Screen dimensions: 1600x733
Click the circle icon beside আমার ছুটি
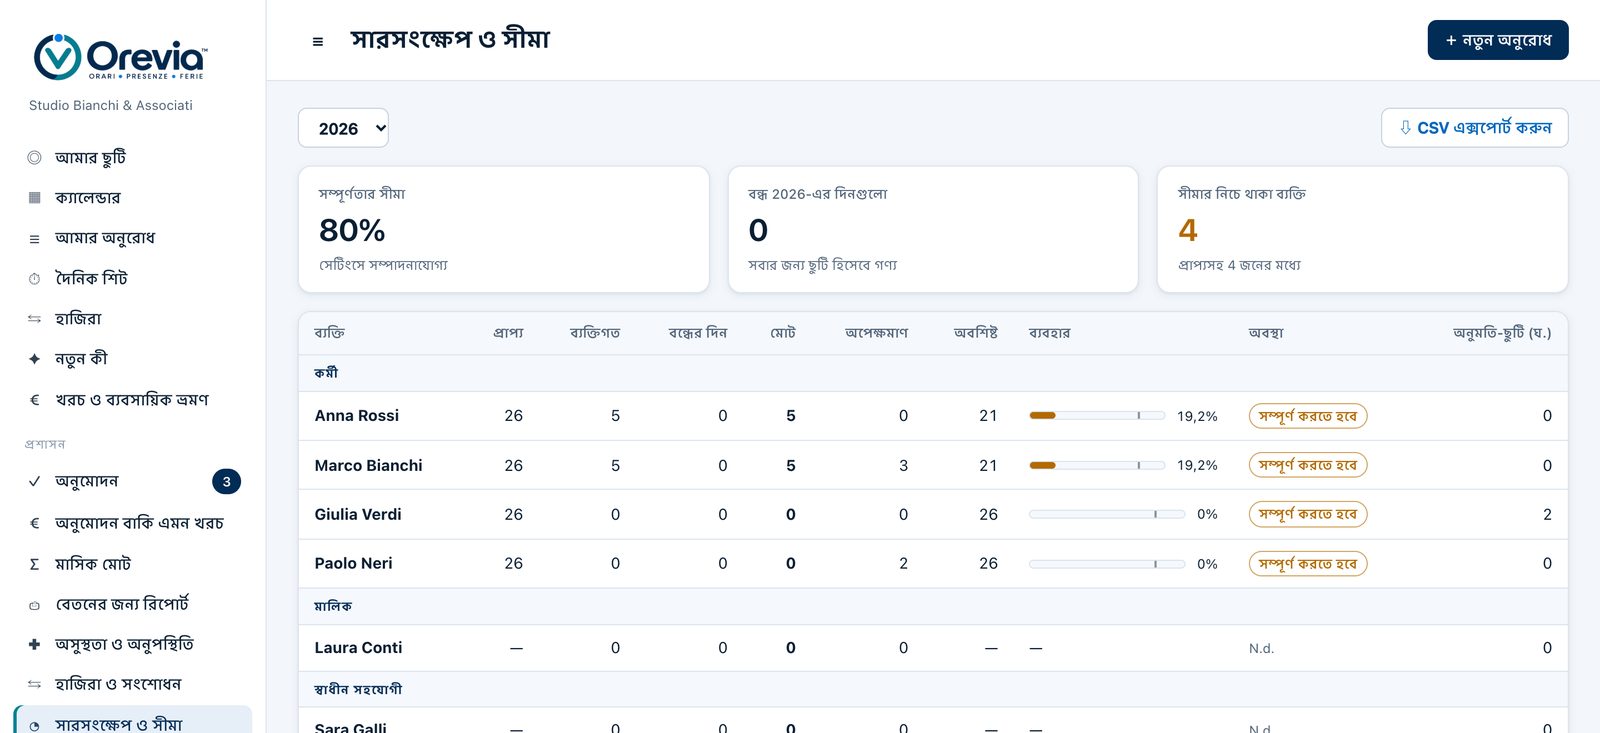[34, 158]
